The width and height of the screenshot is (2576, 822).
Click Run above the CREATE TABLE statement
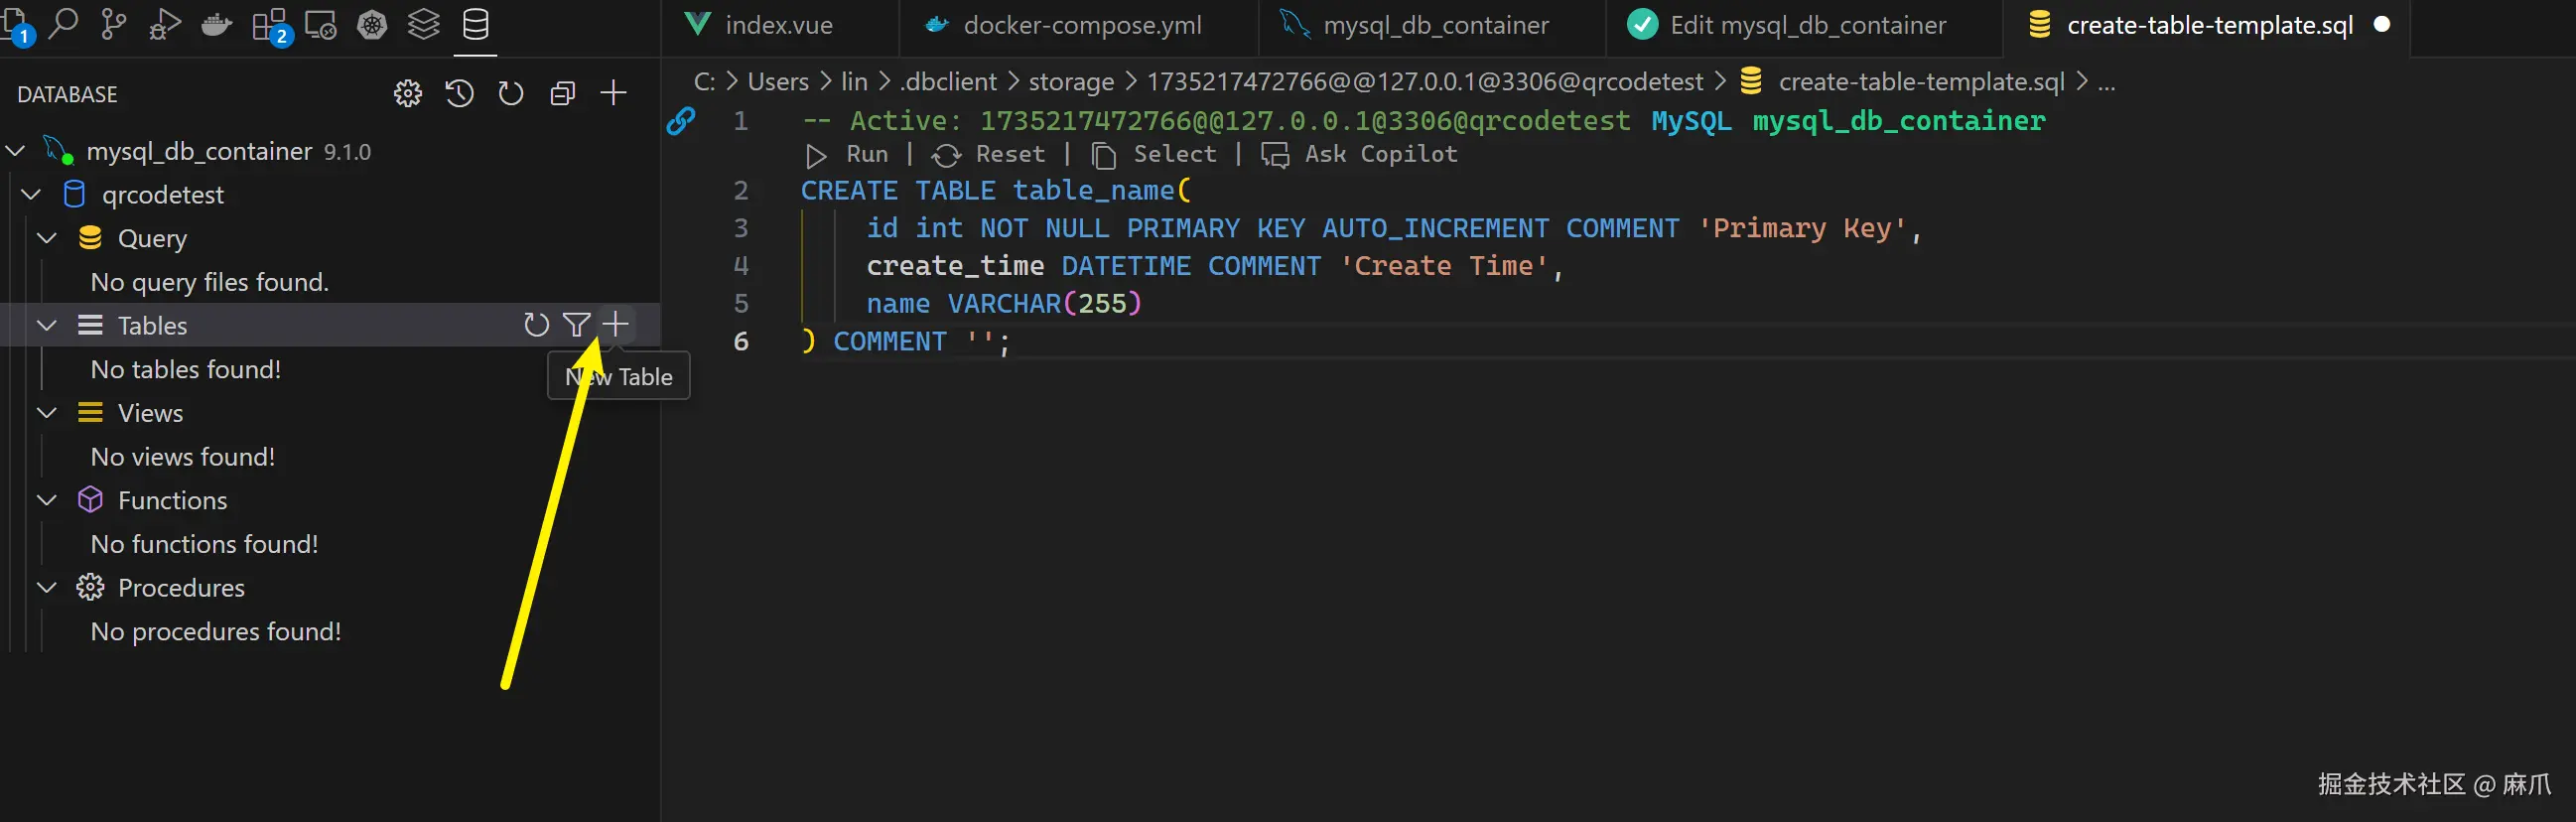(x=849, y=155)
